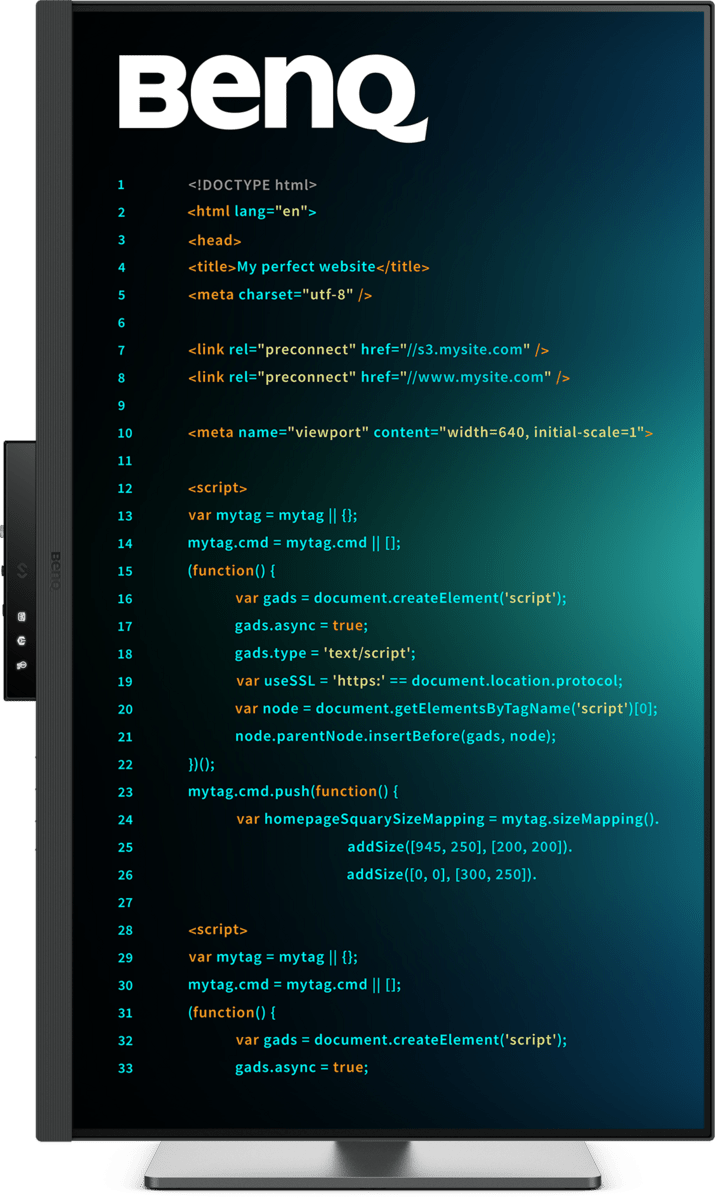Image resolution: width=715 pixels, height=1200 pixels.
Task: Click 'gads.async = true;' on line 33
Action: click(301, 1067)
